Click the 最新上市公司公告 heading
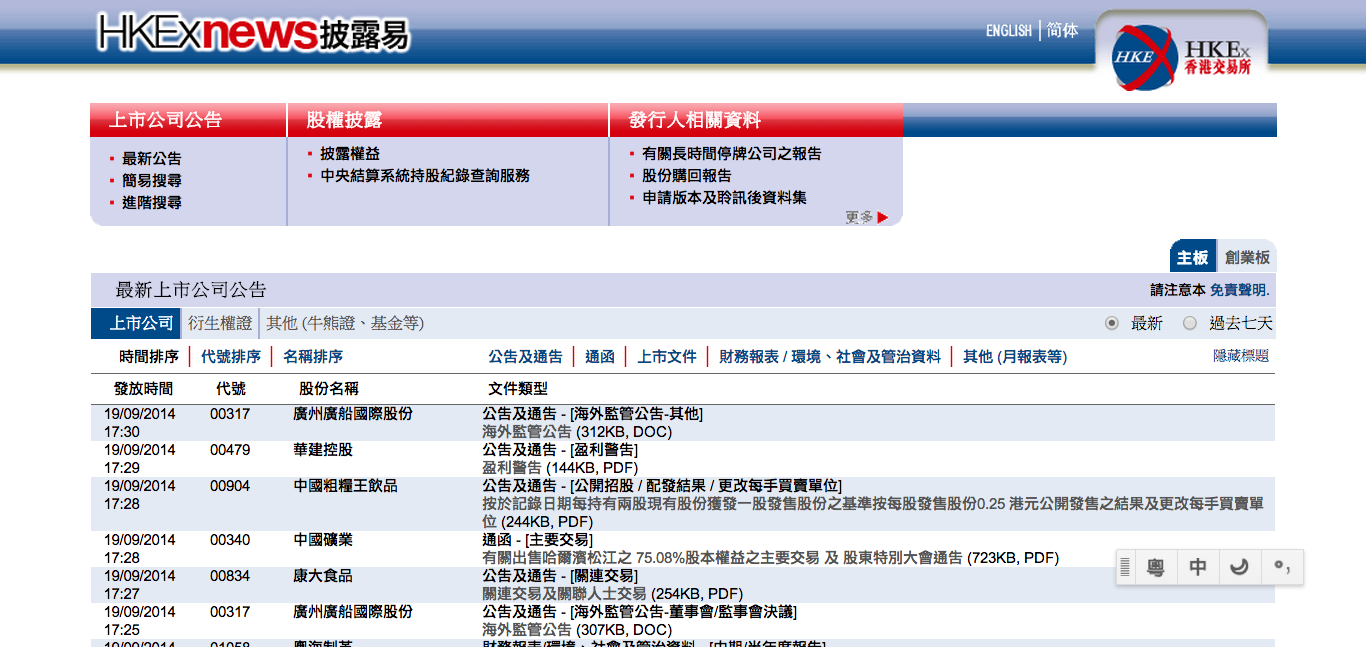The height and width of the screenshot is (647, 1366). coord(191,290)
